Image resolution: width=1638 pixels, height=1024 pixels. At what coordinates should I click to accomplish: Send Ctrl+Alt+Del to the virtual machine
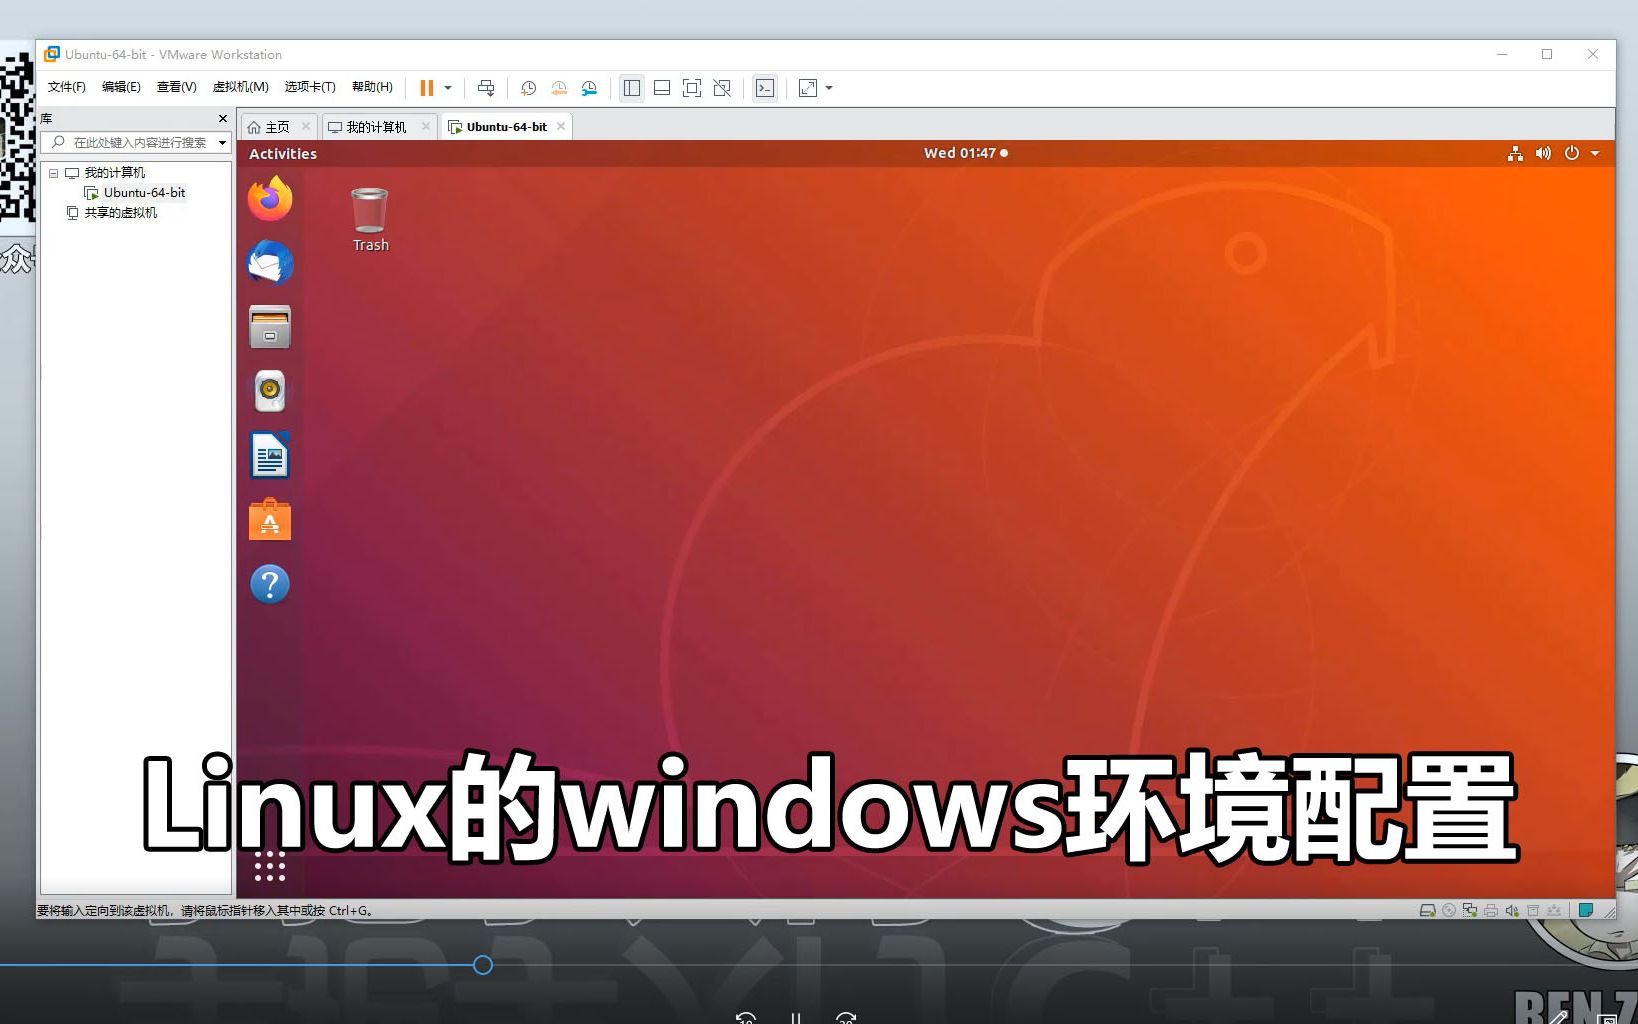click(487, 88)
